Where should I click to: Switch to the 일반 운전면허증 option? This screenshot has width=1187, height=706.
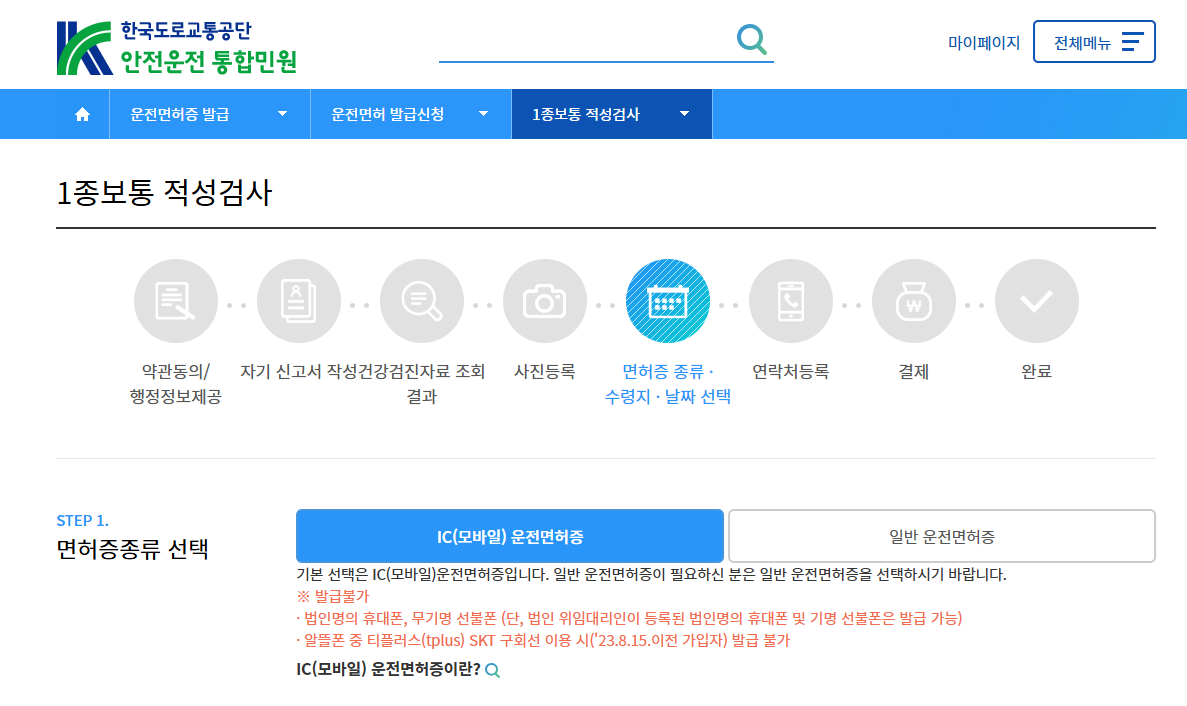[x=942, y=535]
